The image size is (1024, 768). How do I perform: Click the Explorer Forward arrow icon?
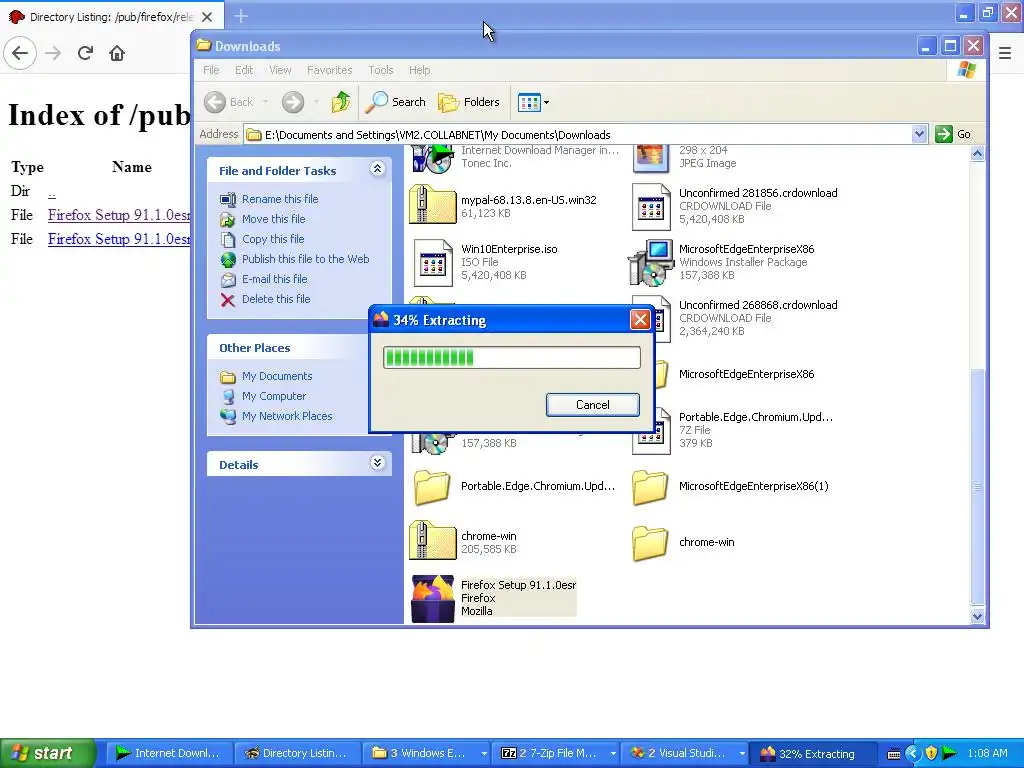tap(293, 102)
